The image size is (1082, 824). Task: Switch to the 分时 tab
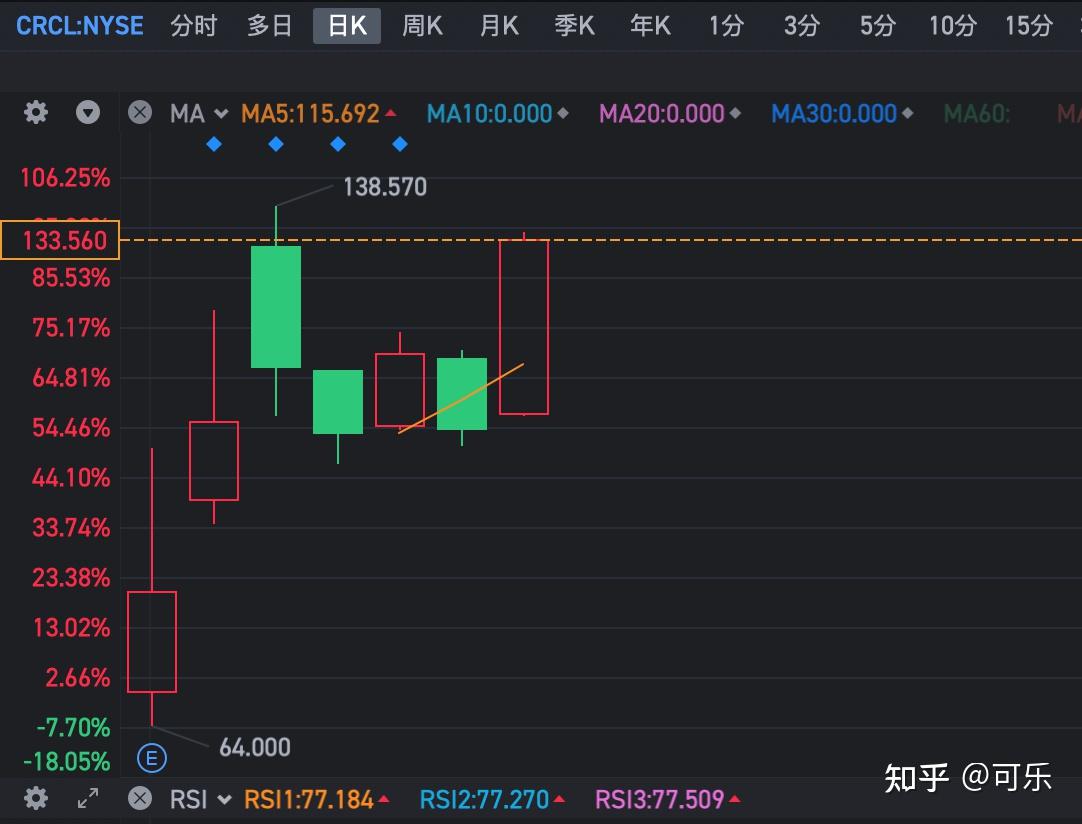194,26
